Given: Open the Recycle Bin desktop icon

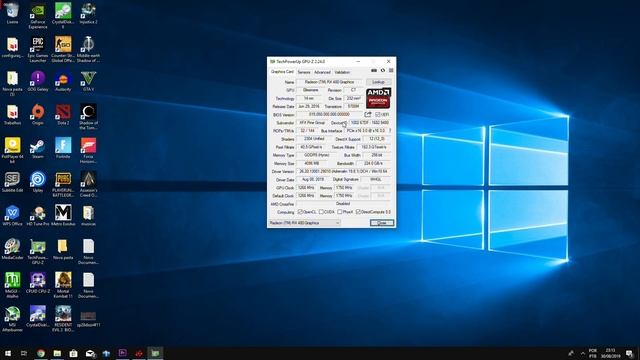Looking at the screenshot, I should point(13,13).
